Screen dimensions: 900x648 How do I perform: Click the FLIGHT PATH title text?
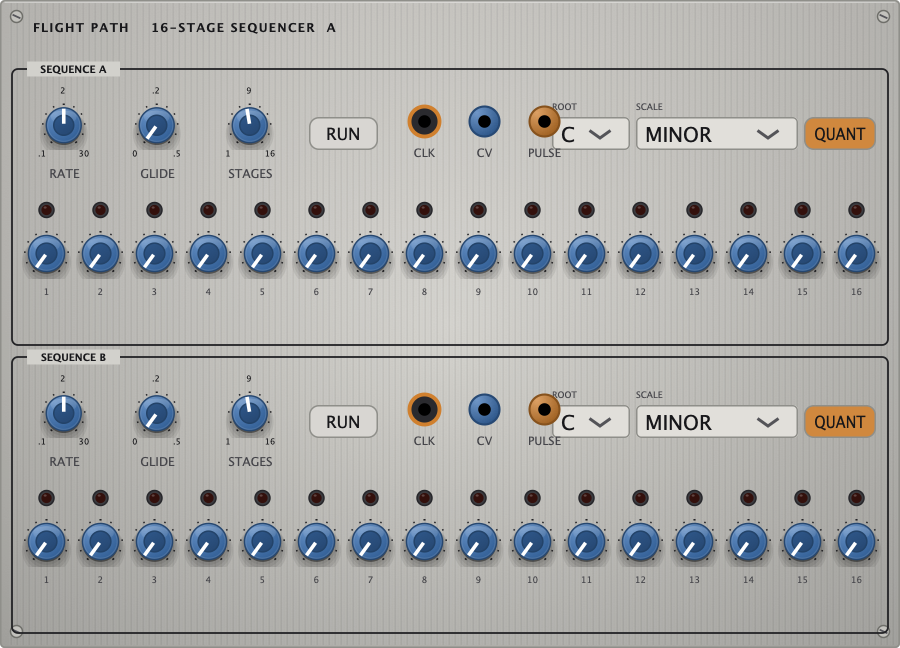click(x=81, y=28)
